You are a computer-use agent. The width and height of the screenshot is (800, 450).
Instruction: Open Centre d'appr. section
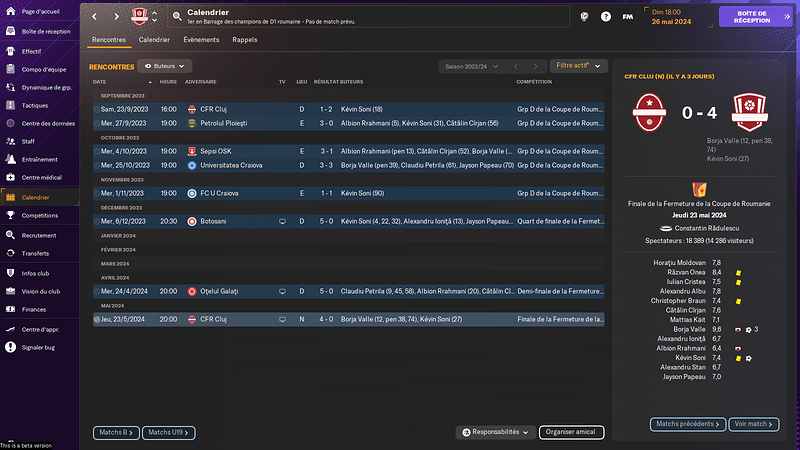[40, 330]
